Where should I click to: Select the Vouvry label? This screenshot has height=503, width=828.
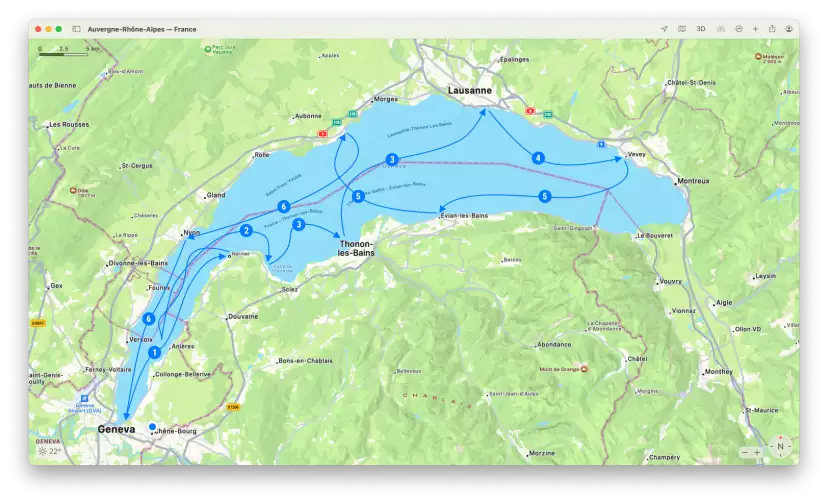click(671, 281)
